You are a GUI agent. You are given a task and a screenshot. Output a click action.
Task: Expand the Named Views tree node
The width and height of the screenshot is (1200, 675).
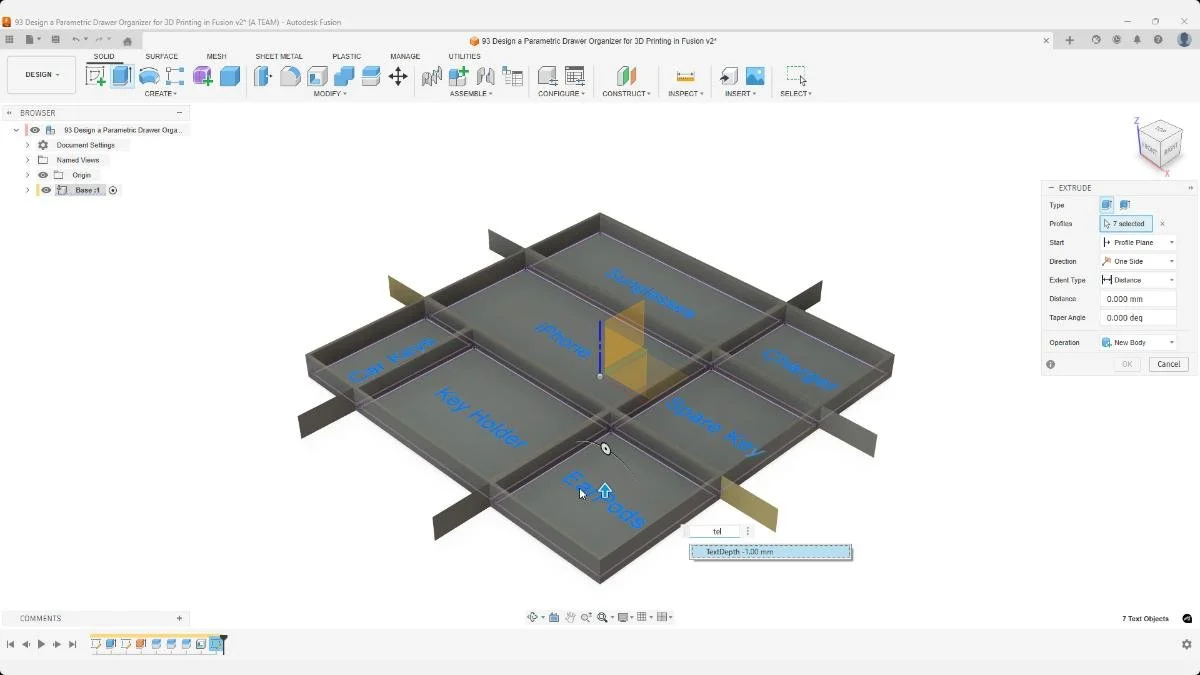pyautogui.click(x=27, y=160)
